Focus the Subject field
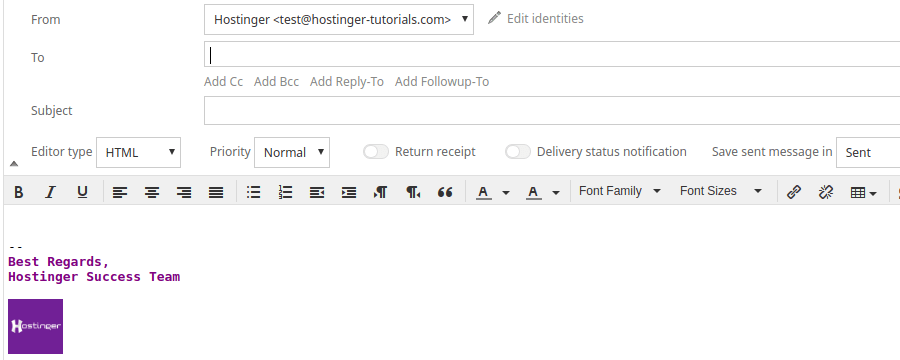The image size is (900, 360). pyautogui.click(x=552, y=111)
